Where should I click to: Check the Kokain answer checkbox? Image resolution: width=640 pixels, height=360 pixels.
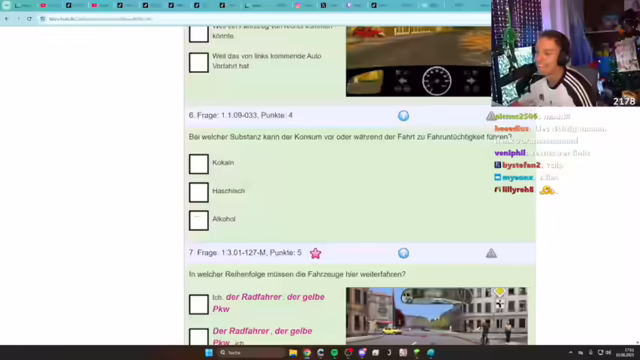[x=199, y=164]
